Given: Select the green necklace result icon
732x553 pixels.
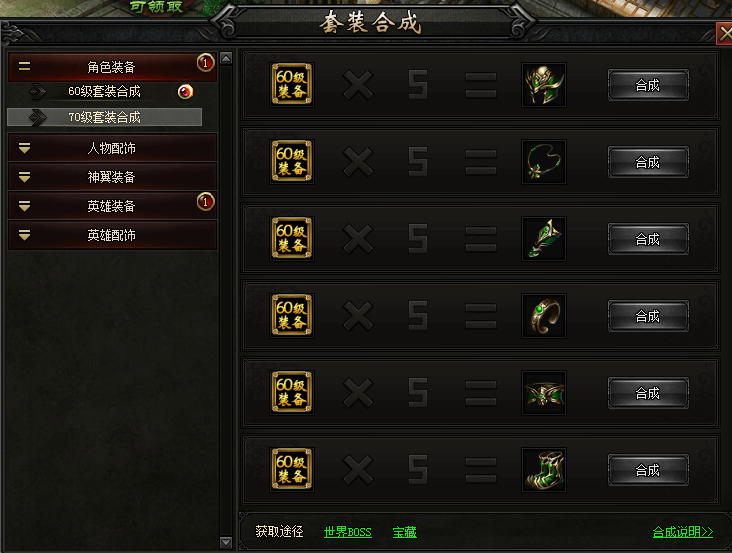Looking at the screenshot, I should (x=544, y=162).
